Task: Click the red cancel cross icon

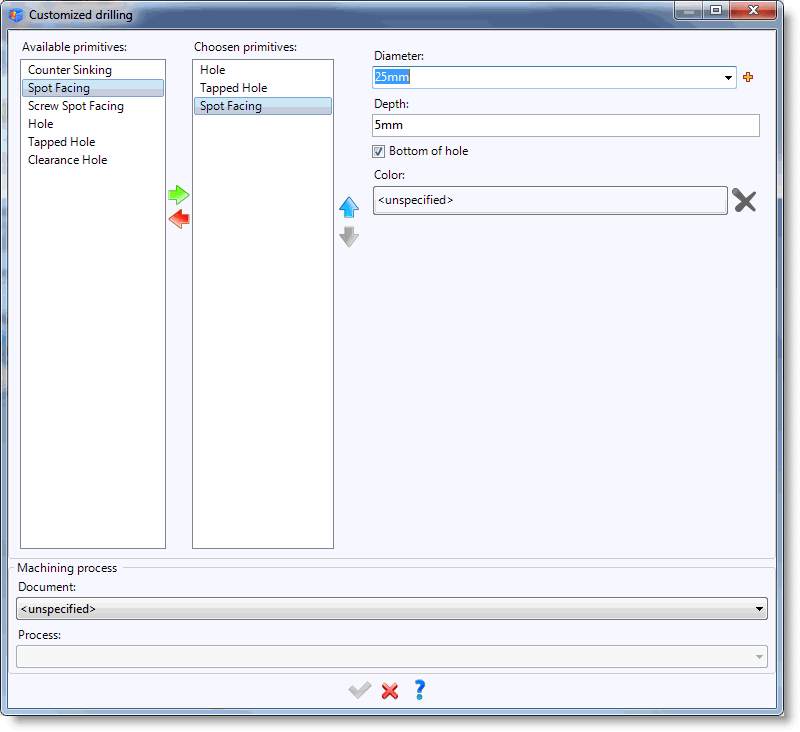Action: (x=390, y=690)
